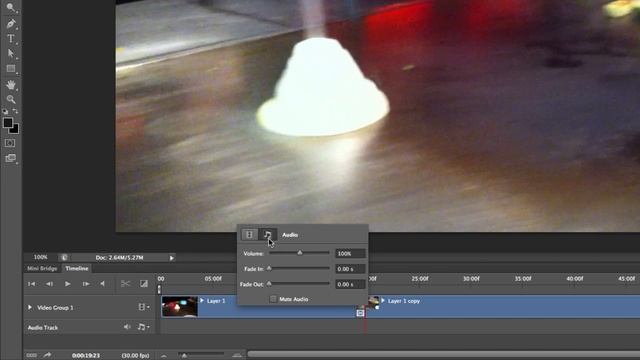Click the transition icon between clips
Viewport: 640px width, 360px height.
[360, 313]
